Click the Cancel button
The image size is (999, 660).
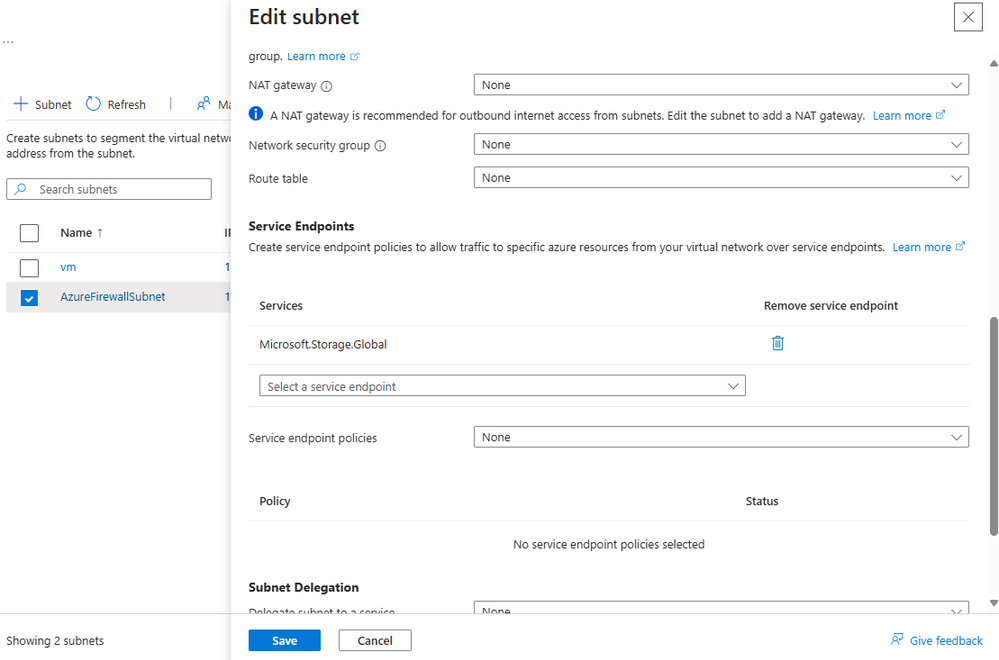coord(375,640)
